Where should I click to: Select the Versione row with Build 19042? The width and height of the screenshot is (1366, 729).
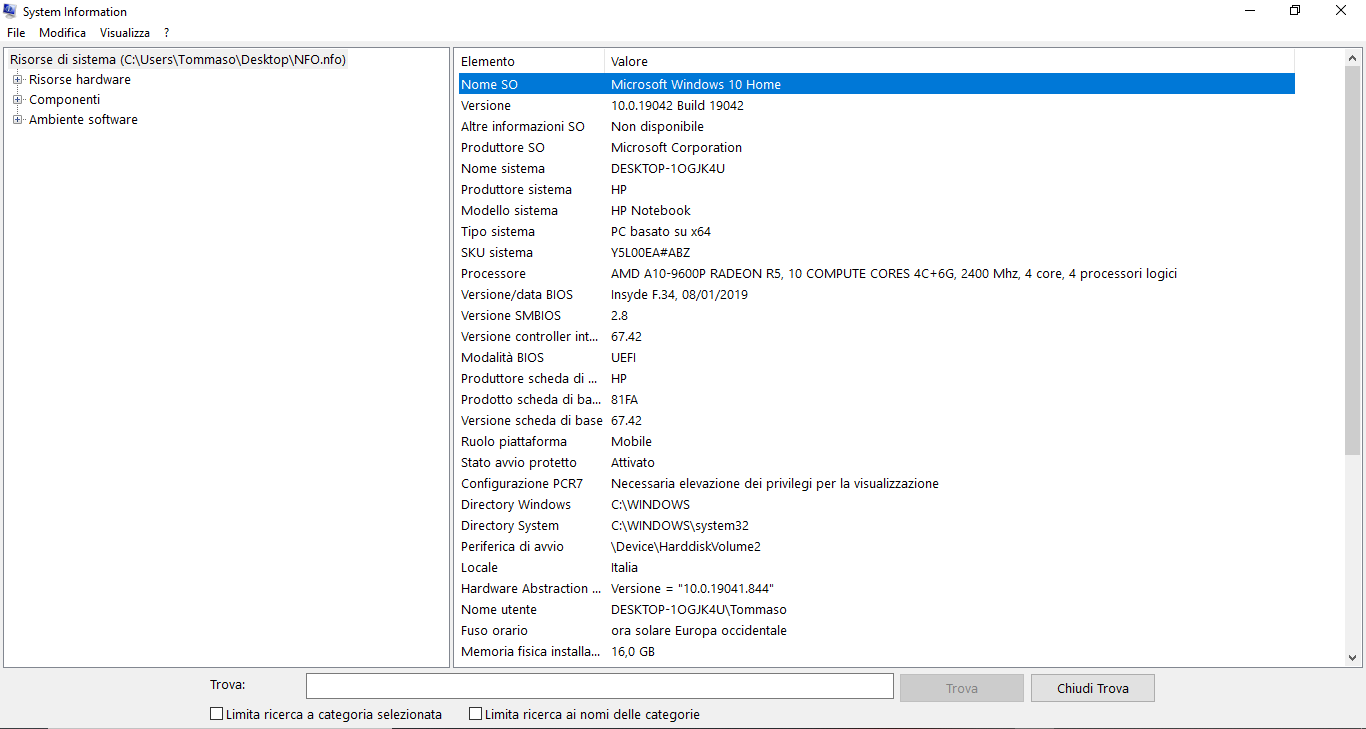coord(877,105)
